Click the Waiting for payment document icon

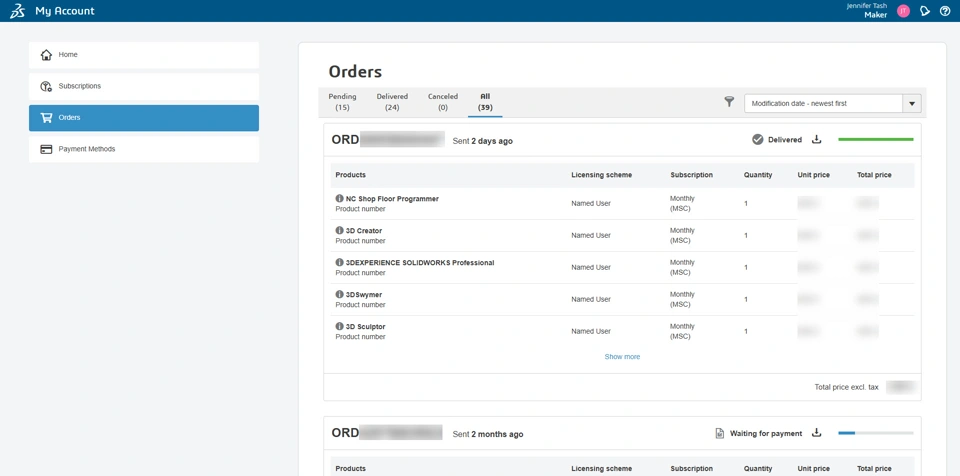(x=720, y=433)
